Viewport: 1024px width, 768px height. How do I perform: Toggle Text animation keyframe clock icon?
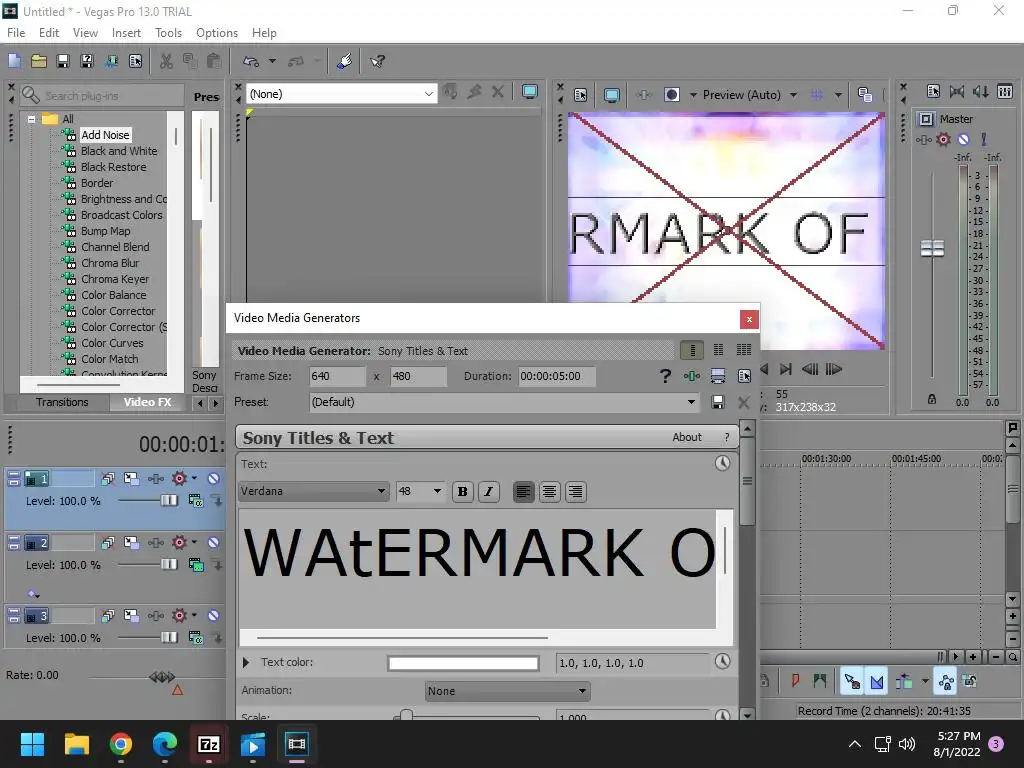pos(722,464)
